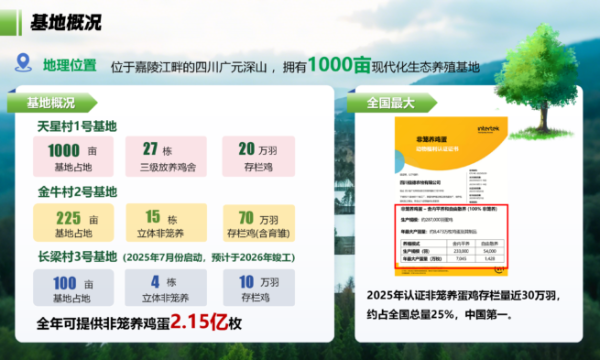Select the green tree illustration

pos(538,80)
